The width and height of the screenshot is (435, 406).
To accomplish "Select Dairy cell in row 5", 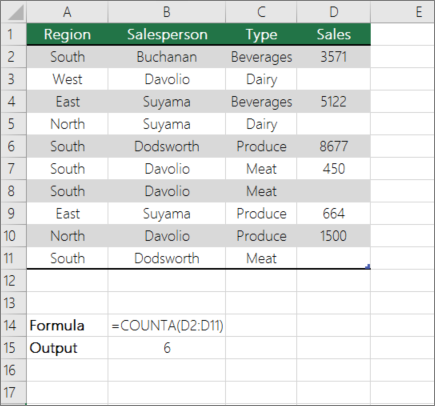I will pos(261,124).
